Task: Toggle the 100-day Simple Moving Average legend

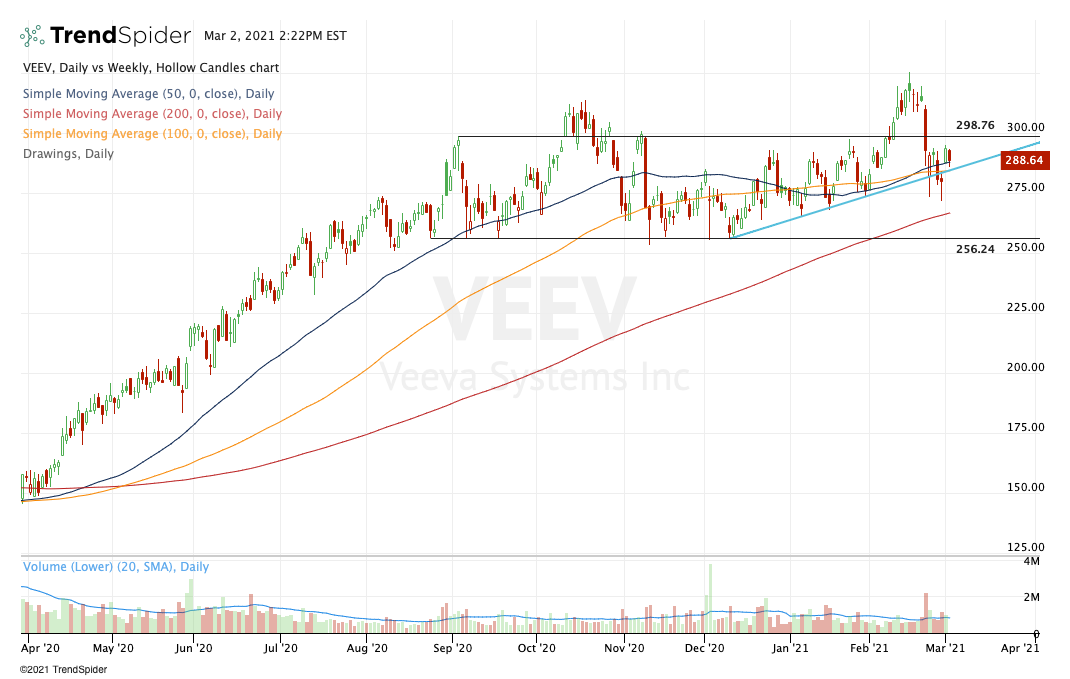Action: click(152, 134)
